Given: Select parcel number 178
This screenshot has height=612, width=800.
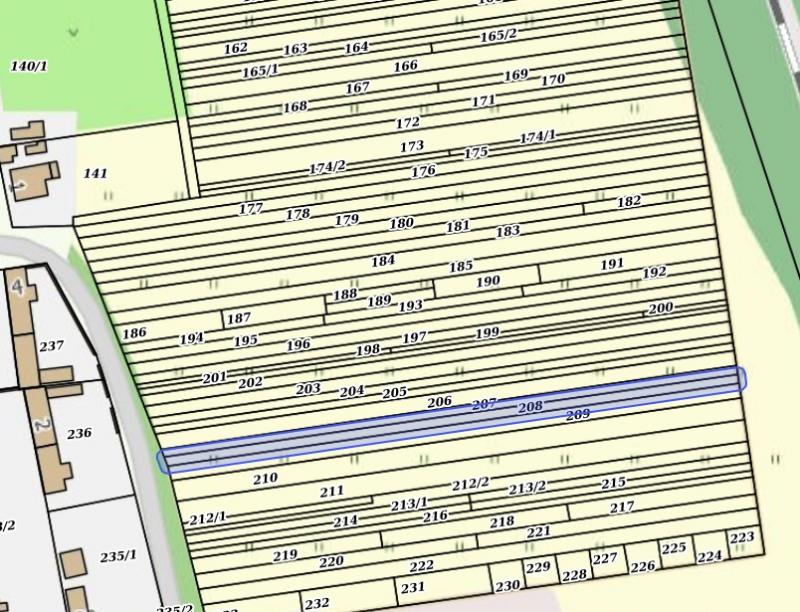Looking at the screenshot, I should [297, 214].
